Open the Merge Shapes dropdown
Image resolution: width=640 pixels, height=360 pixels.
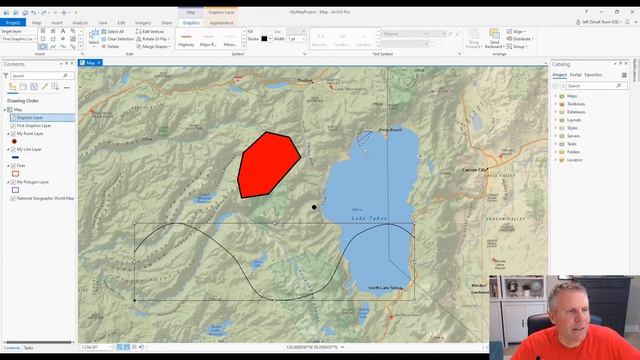point(153,47)
